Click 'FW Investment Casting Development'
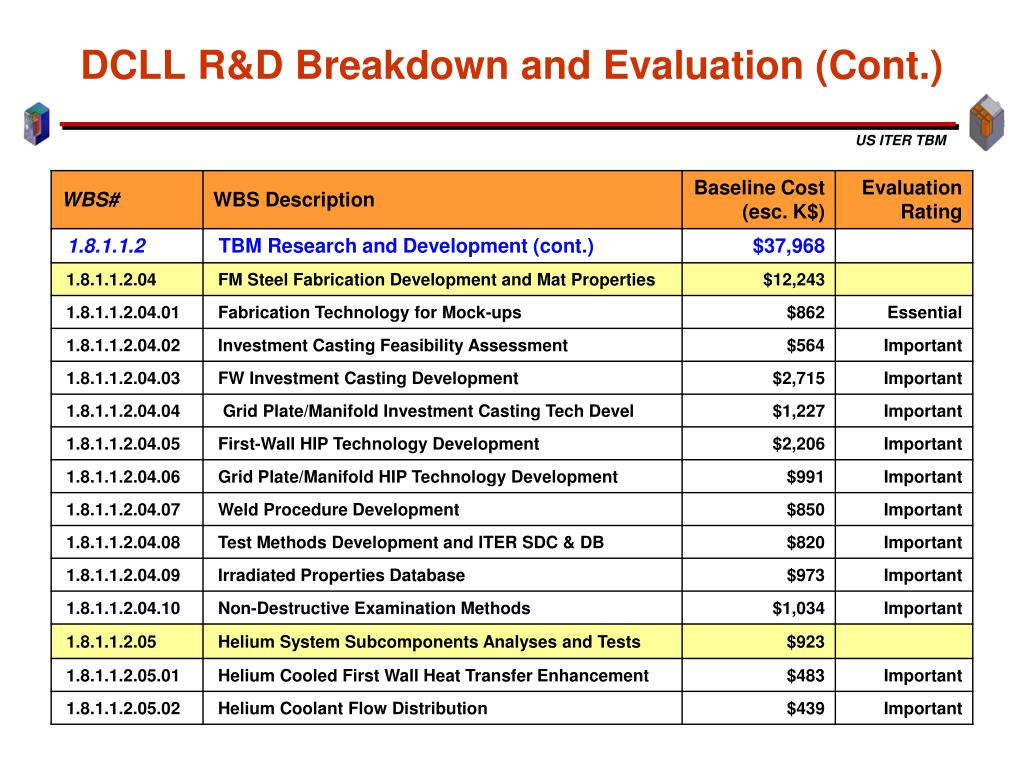Screen dimensions: 1024x768 coord(368,379)
